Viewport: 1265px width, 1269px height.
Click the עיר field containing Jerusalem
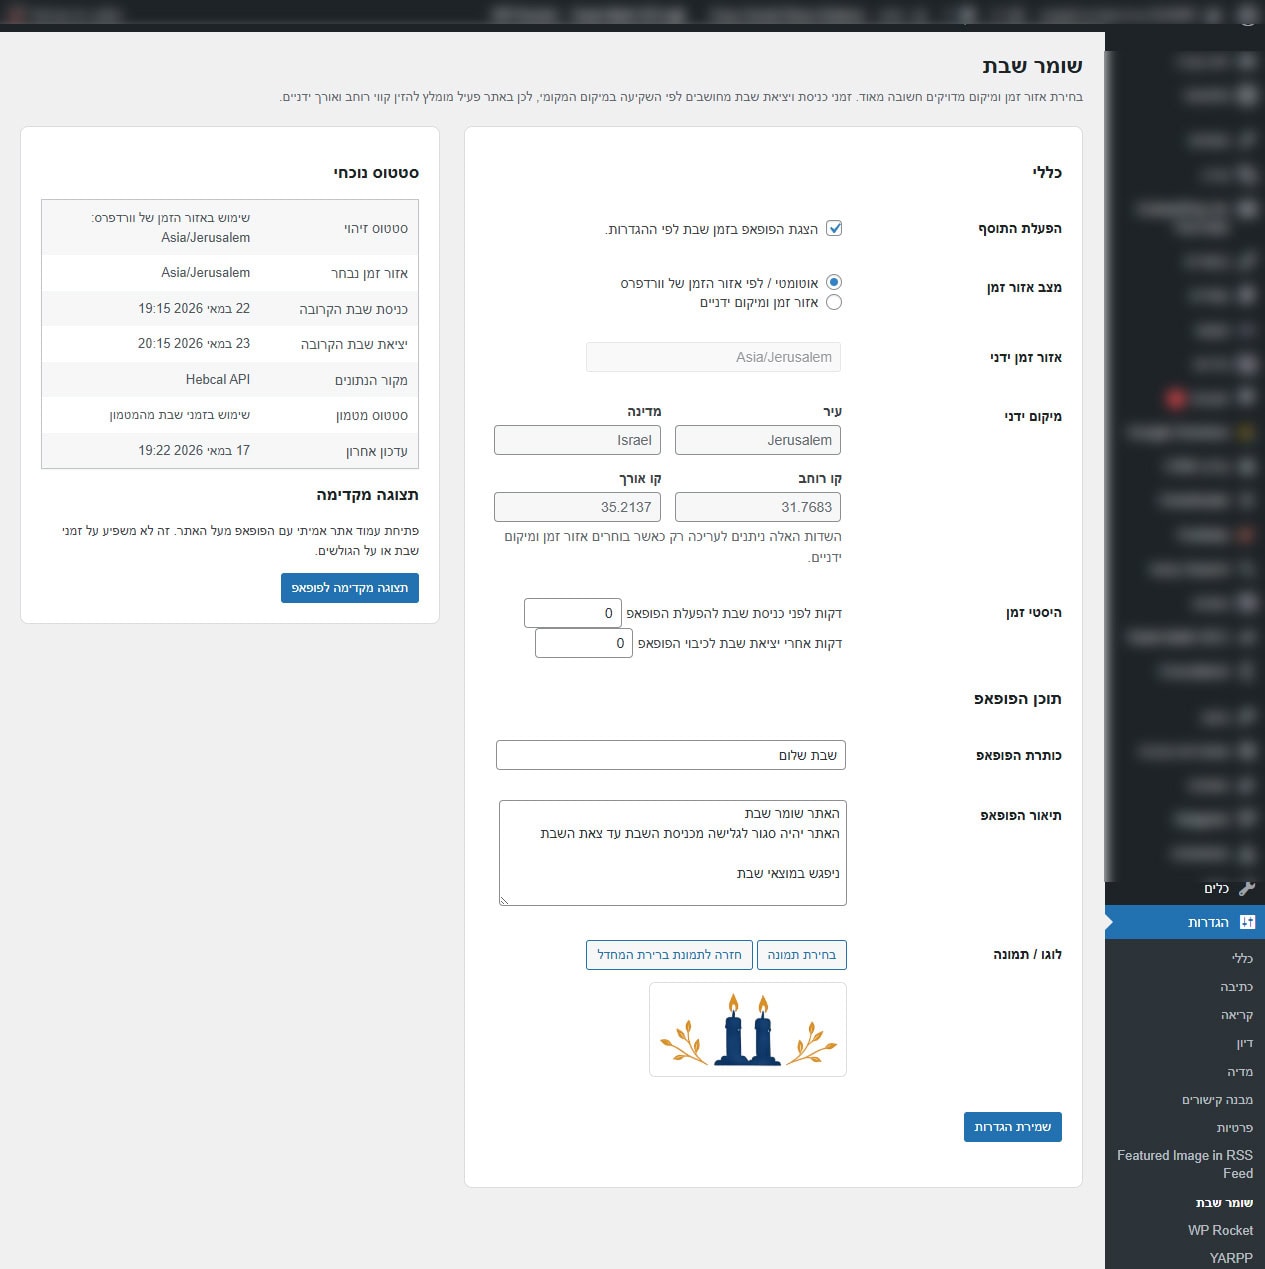point(758,440)
